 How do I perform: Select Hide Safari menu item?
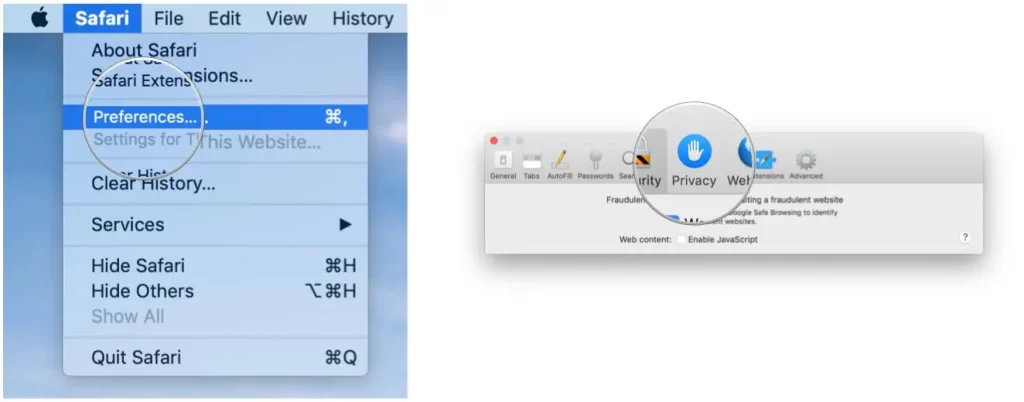[216, 266]
